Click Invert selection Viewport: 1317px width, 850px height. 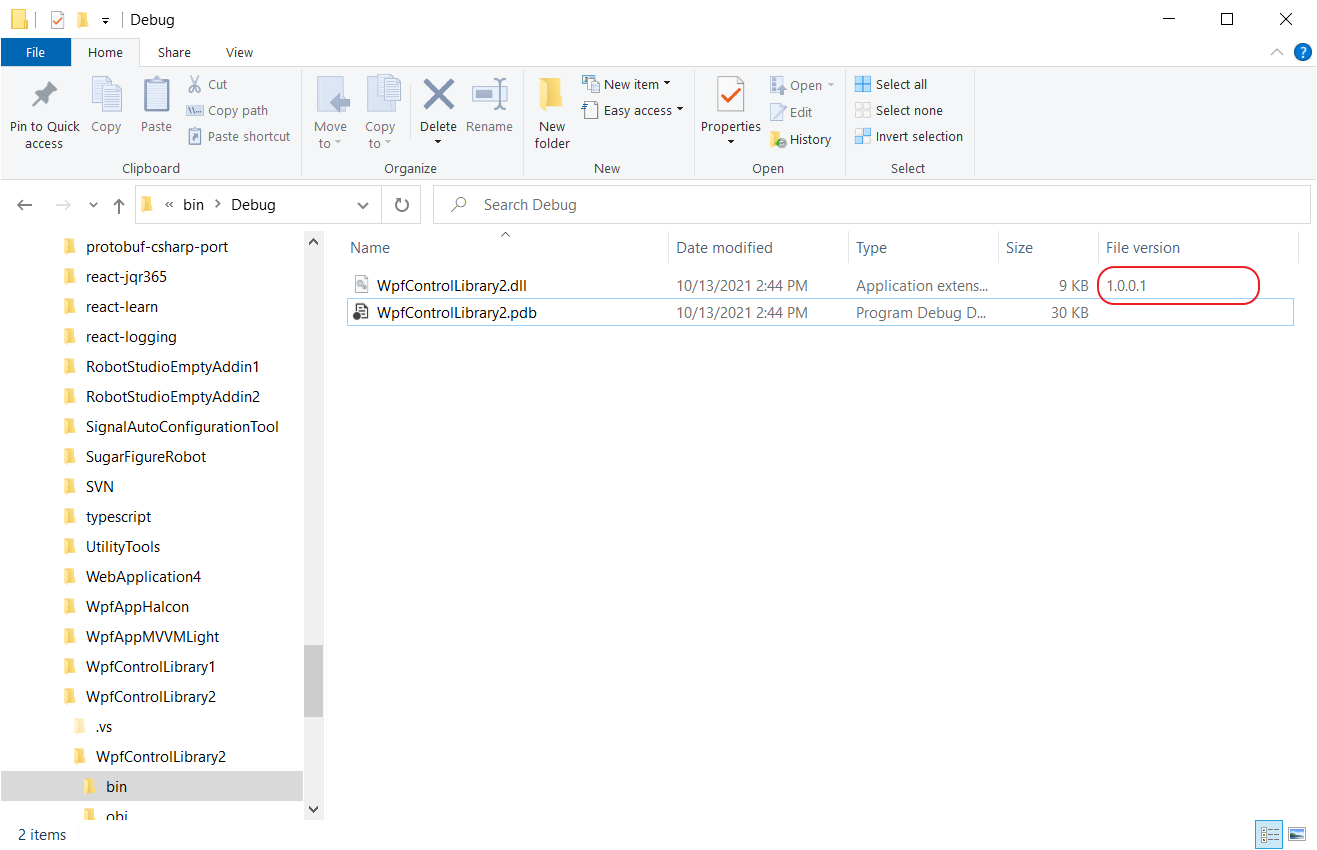[909, 137]
